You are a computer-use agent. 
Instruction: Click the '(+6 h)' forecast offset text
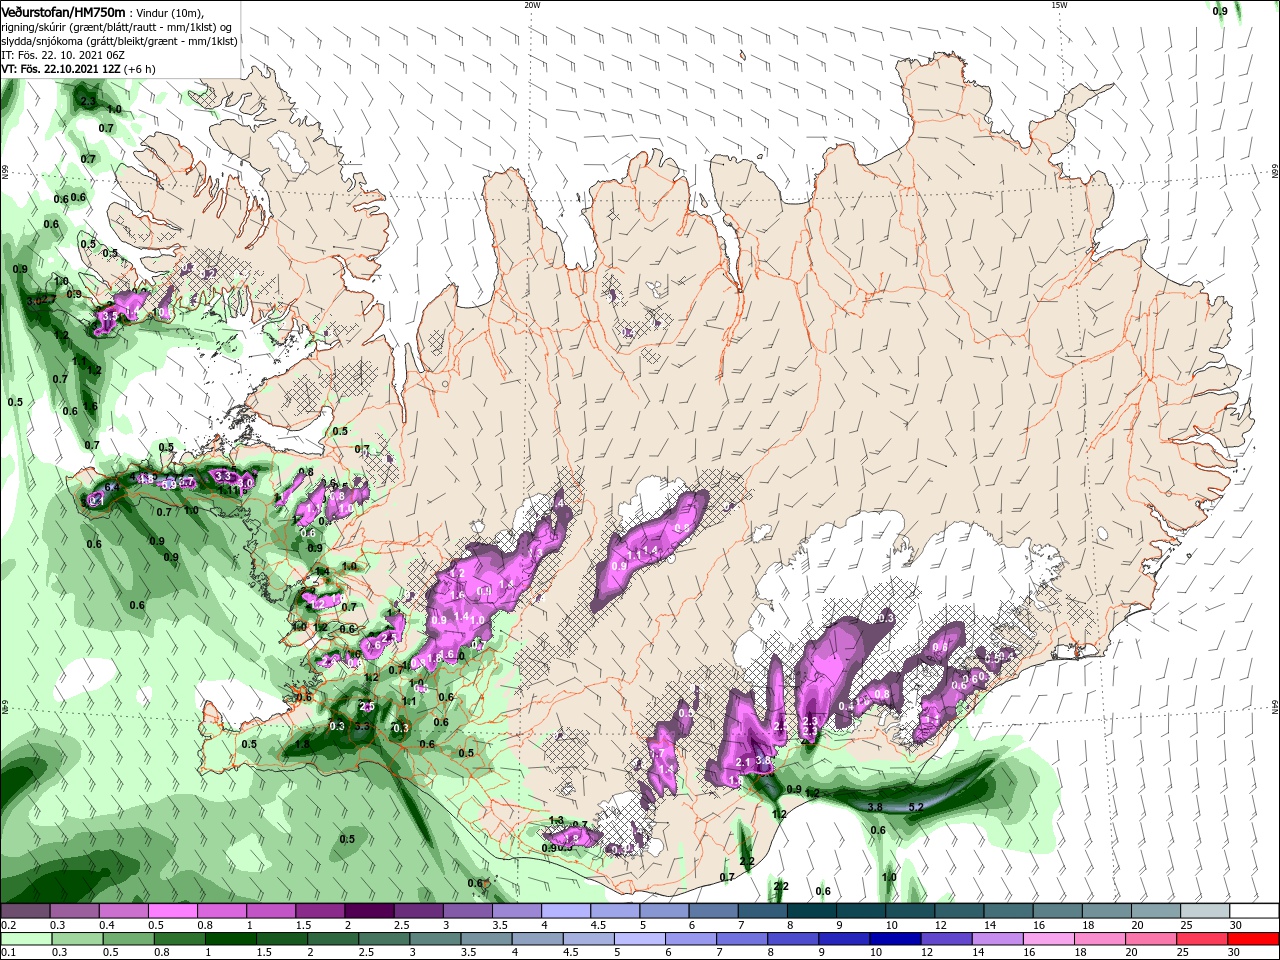coord(140,69)
